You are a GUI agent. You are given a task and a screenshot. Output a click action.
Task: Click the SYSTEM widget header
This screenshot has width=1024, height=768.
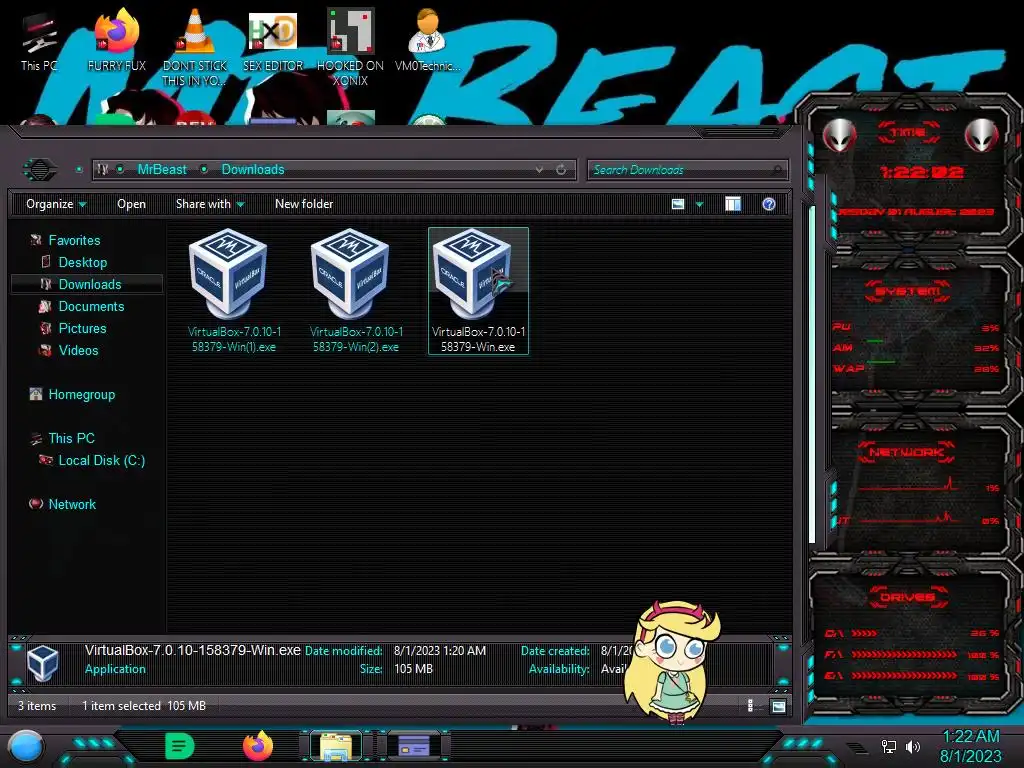(908, 291)
